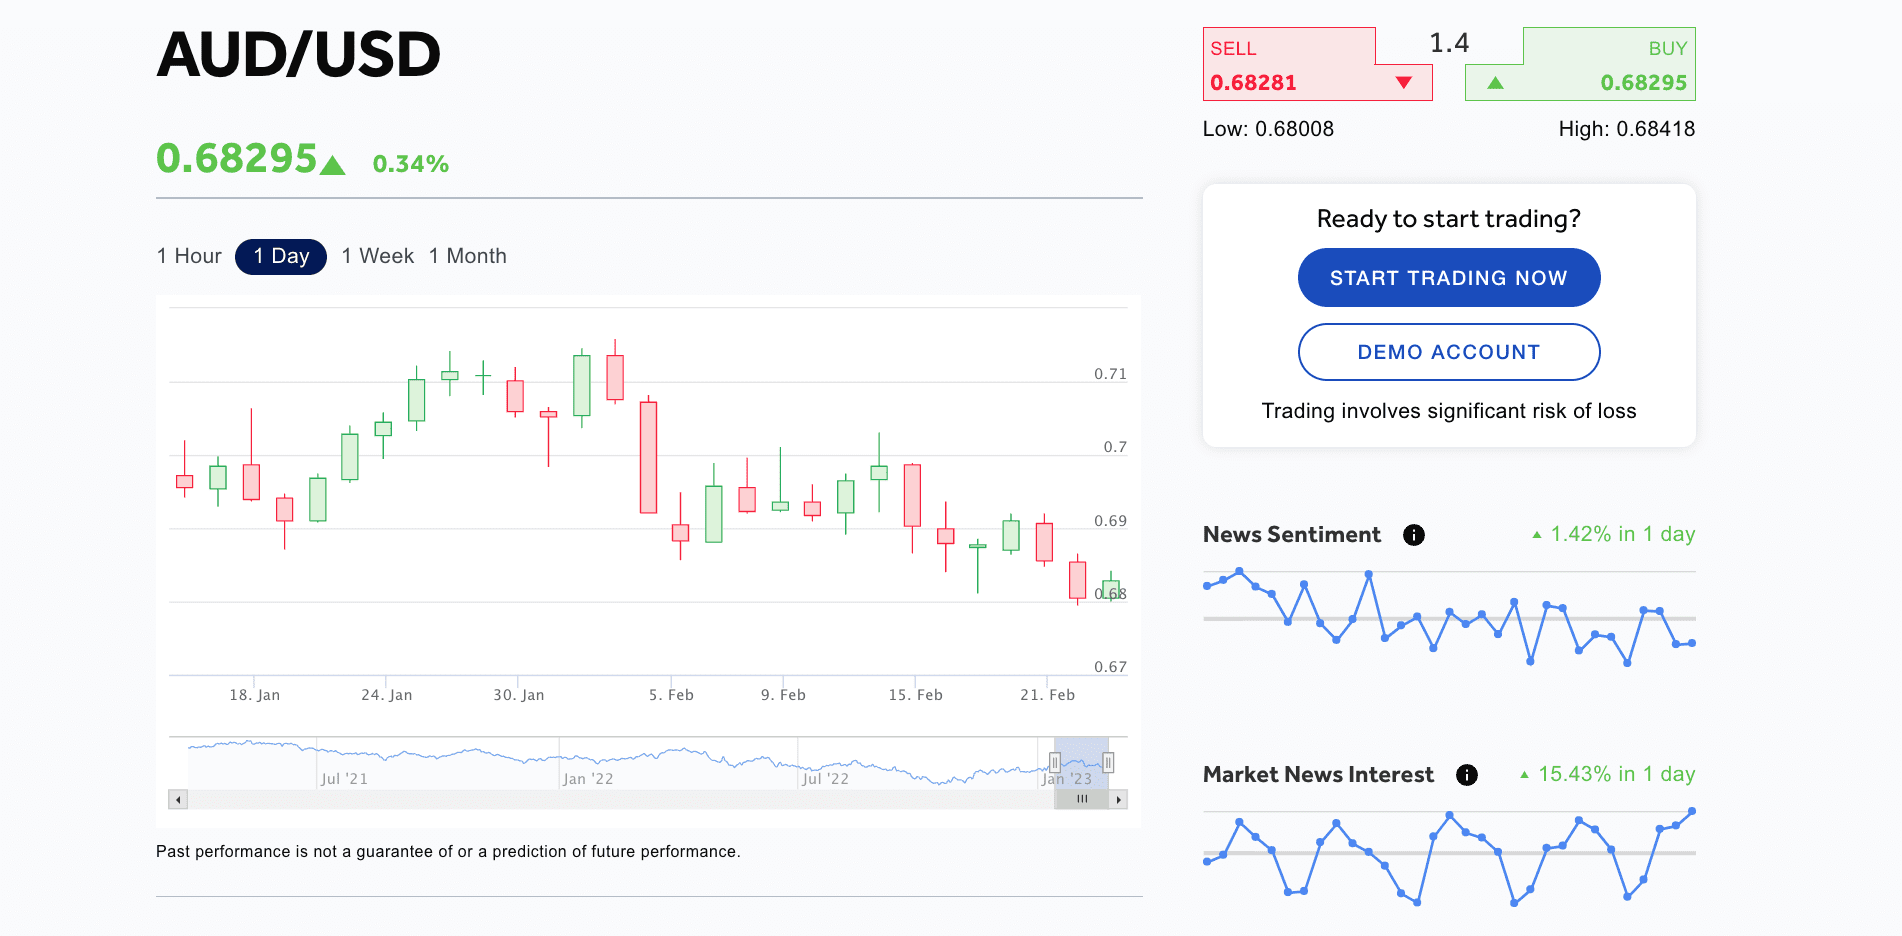Click the 1.4 spread value
Viewport: 1902px width, 936px height.
click(x=1449, y=43)
